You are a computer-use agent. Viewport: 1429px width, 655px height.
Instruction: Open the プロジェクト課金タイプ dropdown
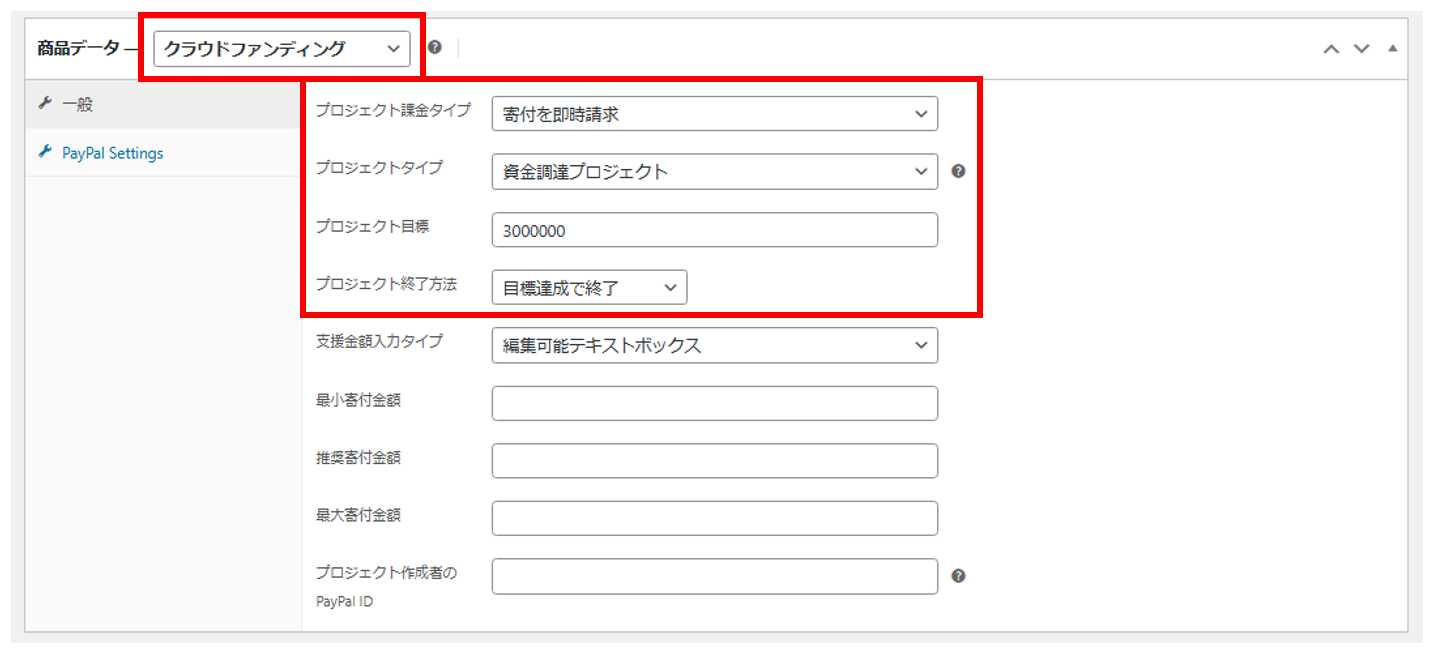[x=714, y=114]
